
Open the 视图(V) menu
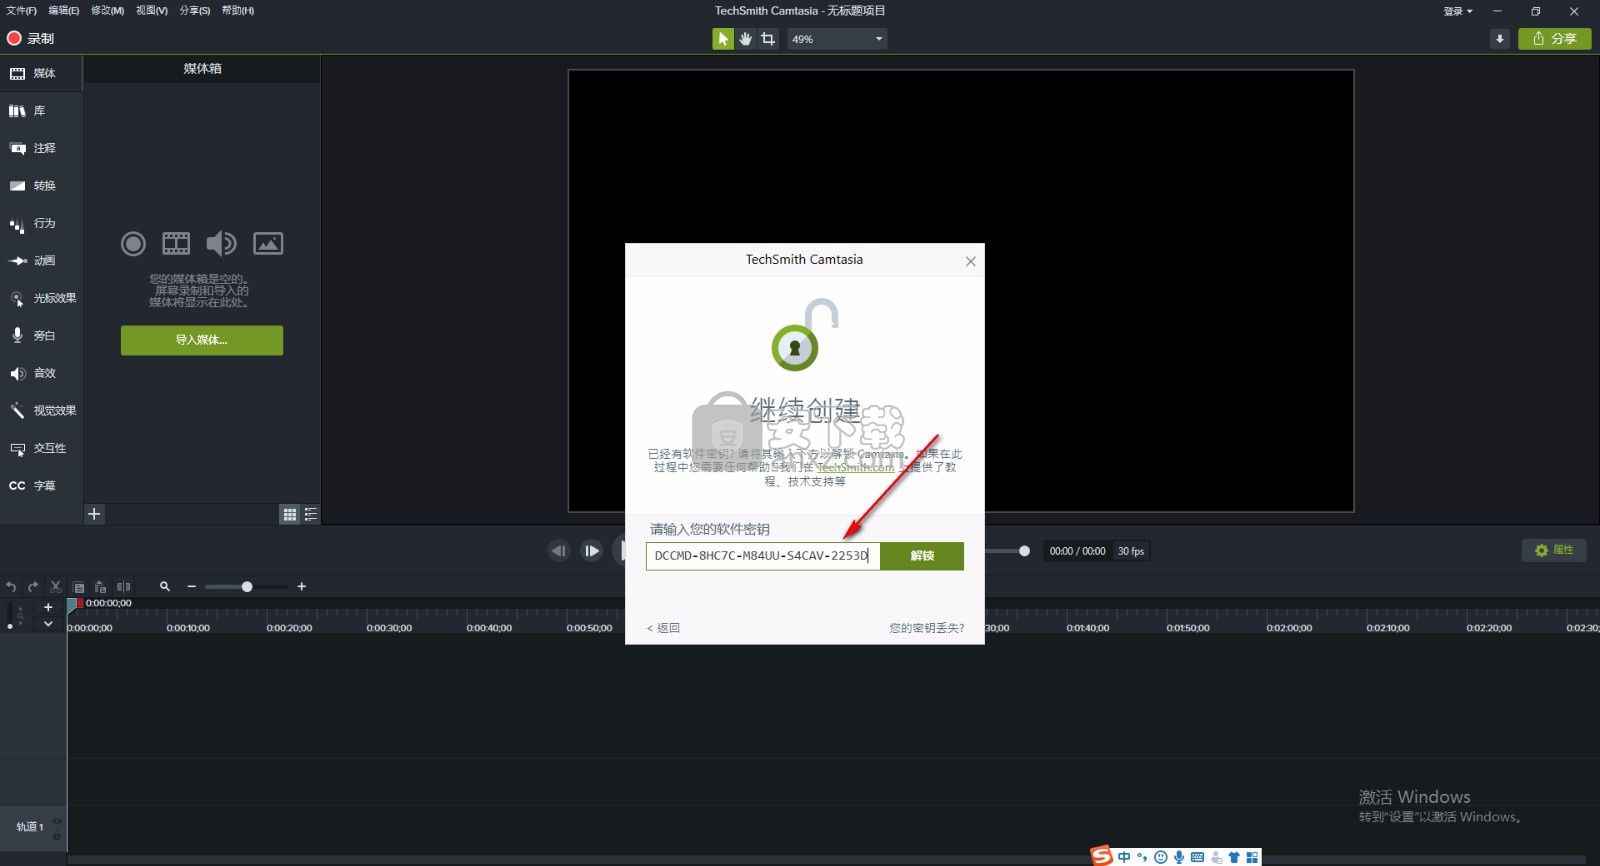tap(152, 11)
